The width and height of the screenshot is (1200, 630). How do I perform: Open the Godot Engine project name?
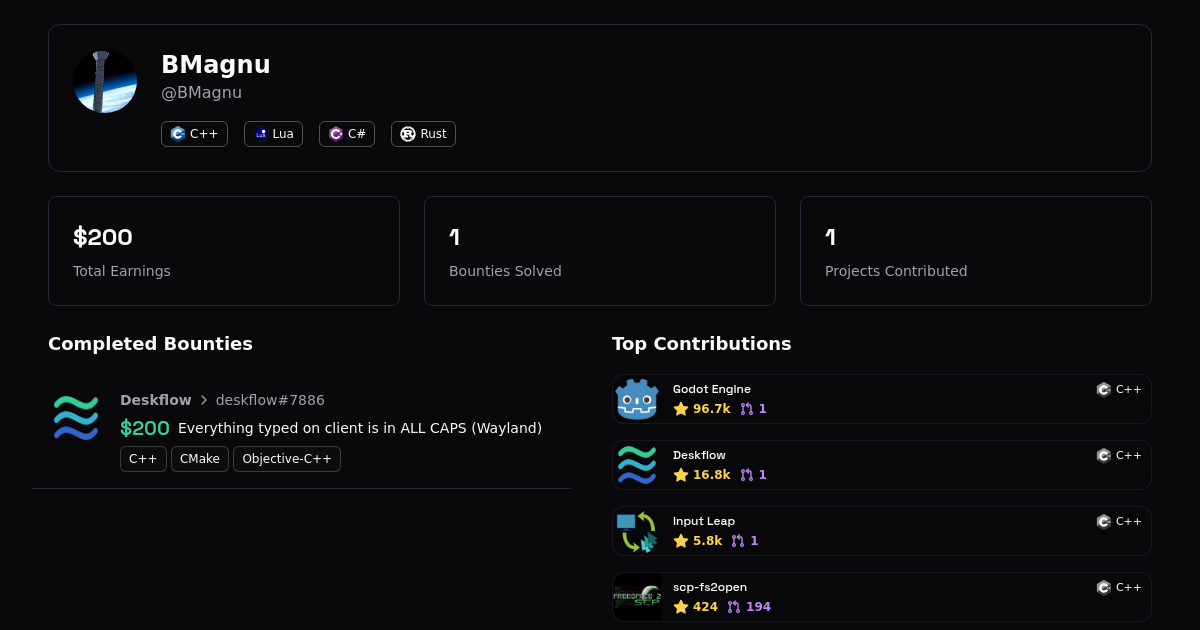pyautogui.click(x=711, y=389)
